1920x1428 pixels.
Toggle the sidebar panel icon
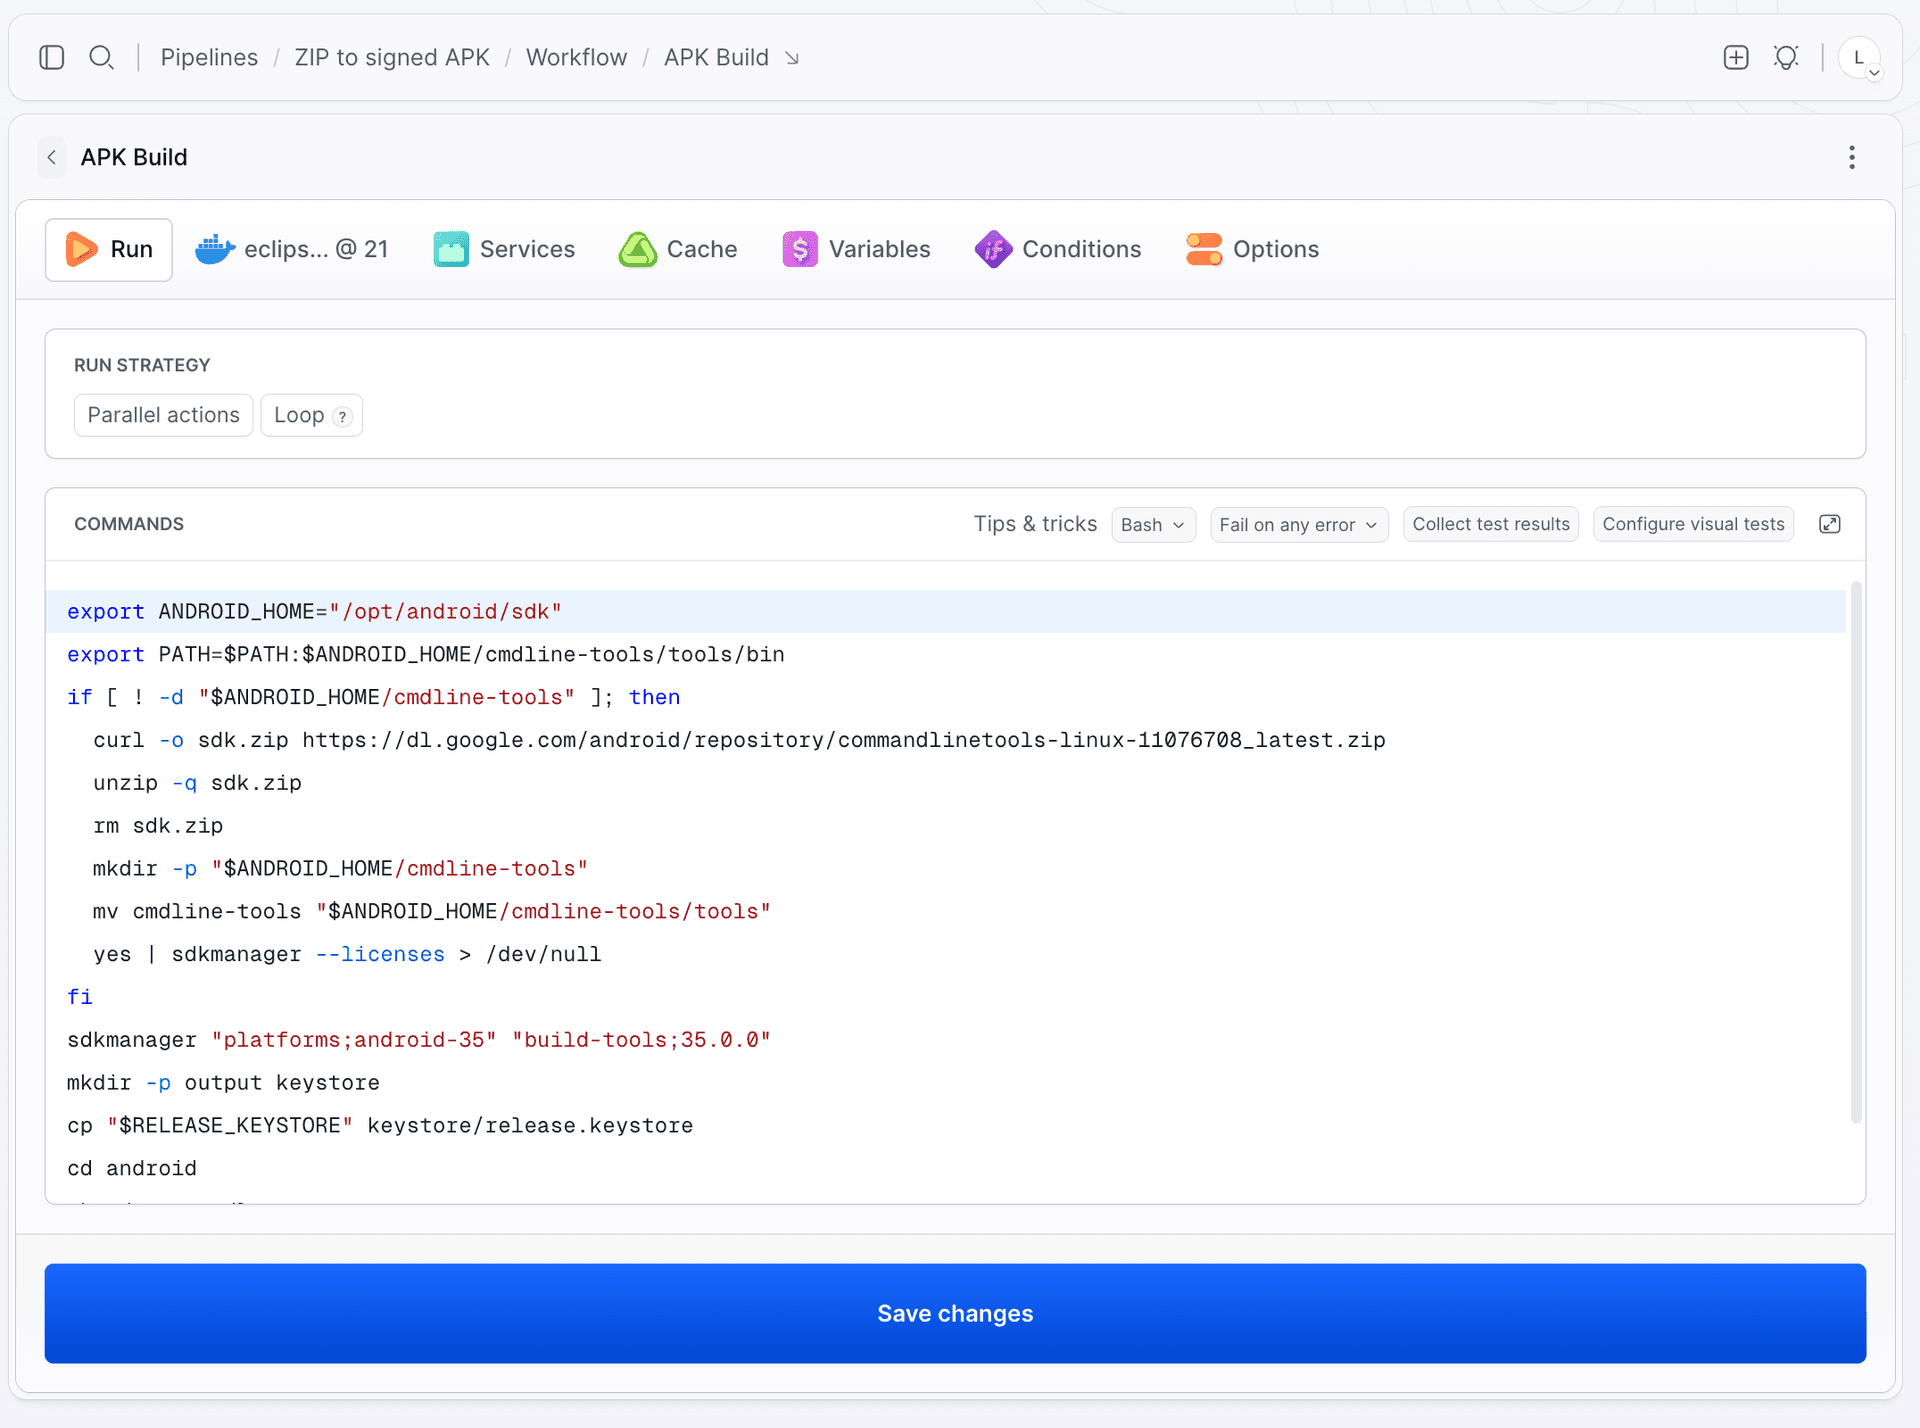(x=52, y=58)
